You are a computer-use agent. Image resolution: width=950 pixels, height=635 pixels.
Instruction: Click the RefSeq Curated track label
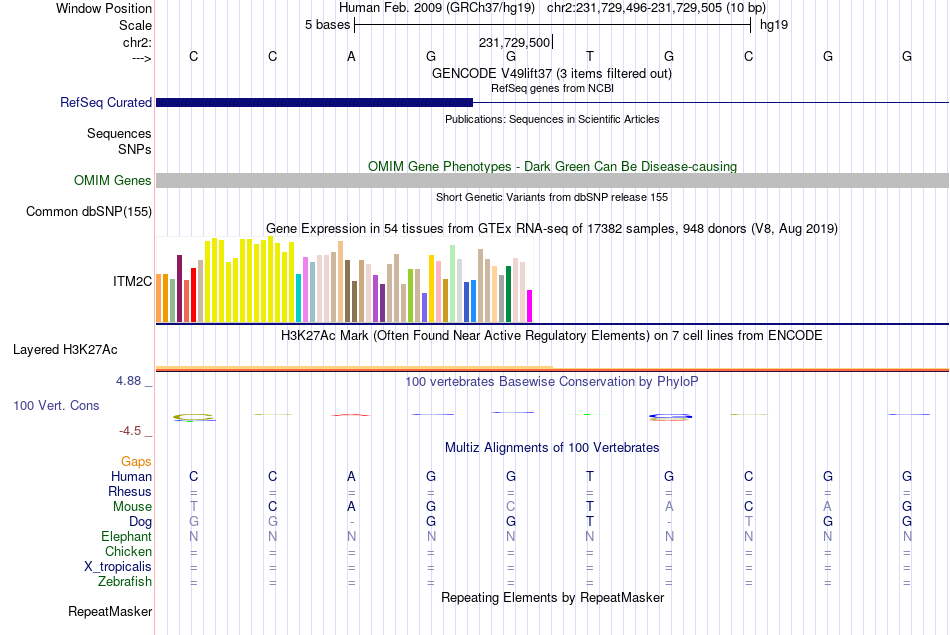point(105,102)
